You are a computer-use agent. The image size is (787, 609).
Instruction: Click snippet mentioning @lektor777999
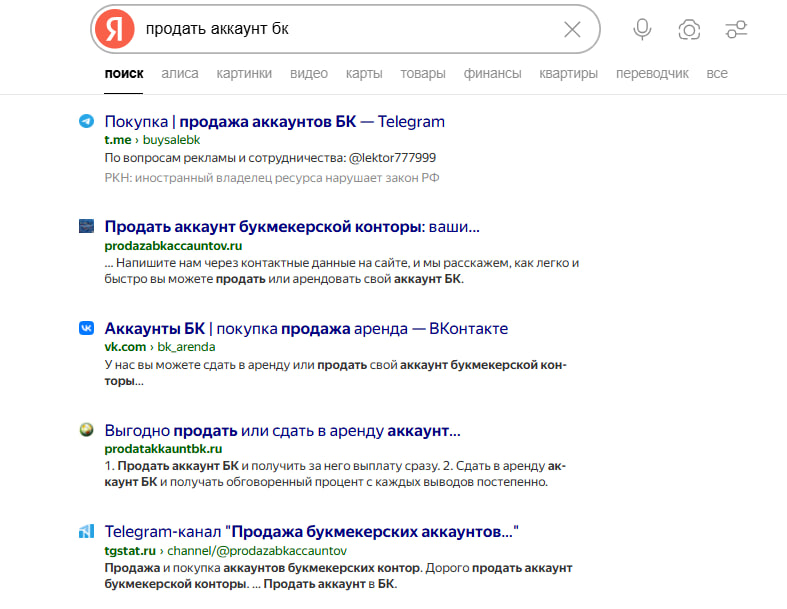[270, 158]
